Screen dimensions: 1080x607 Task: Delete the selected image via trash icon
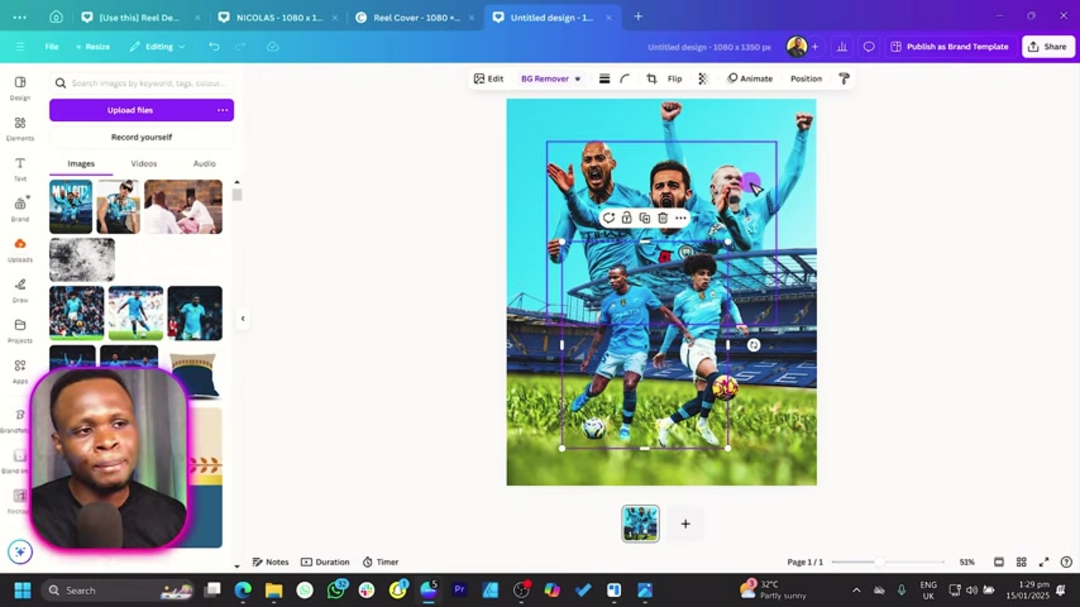pyautogui.click(x=662, y=218)
